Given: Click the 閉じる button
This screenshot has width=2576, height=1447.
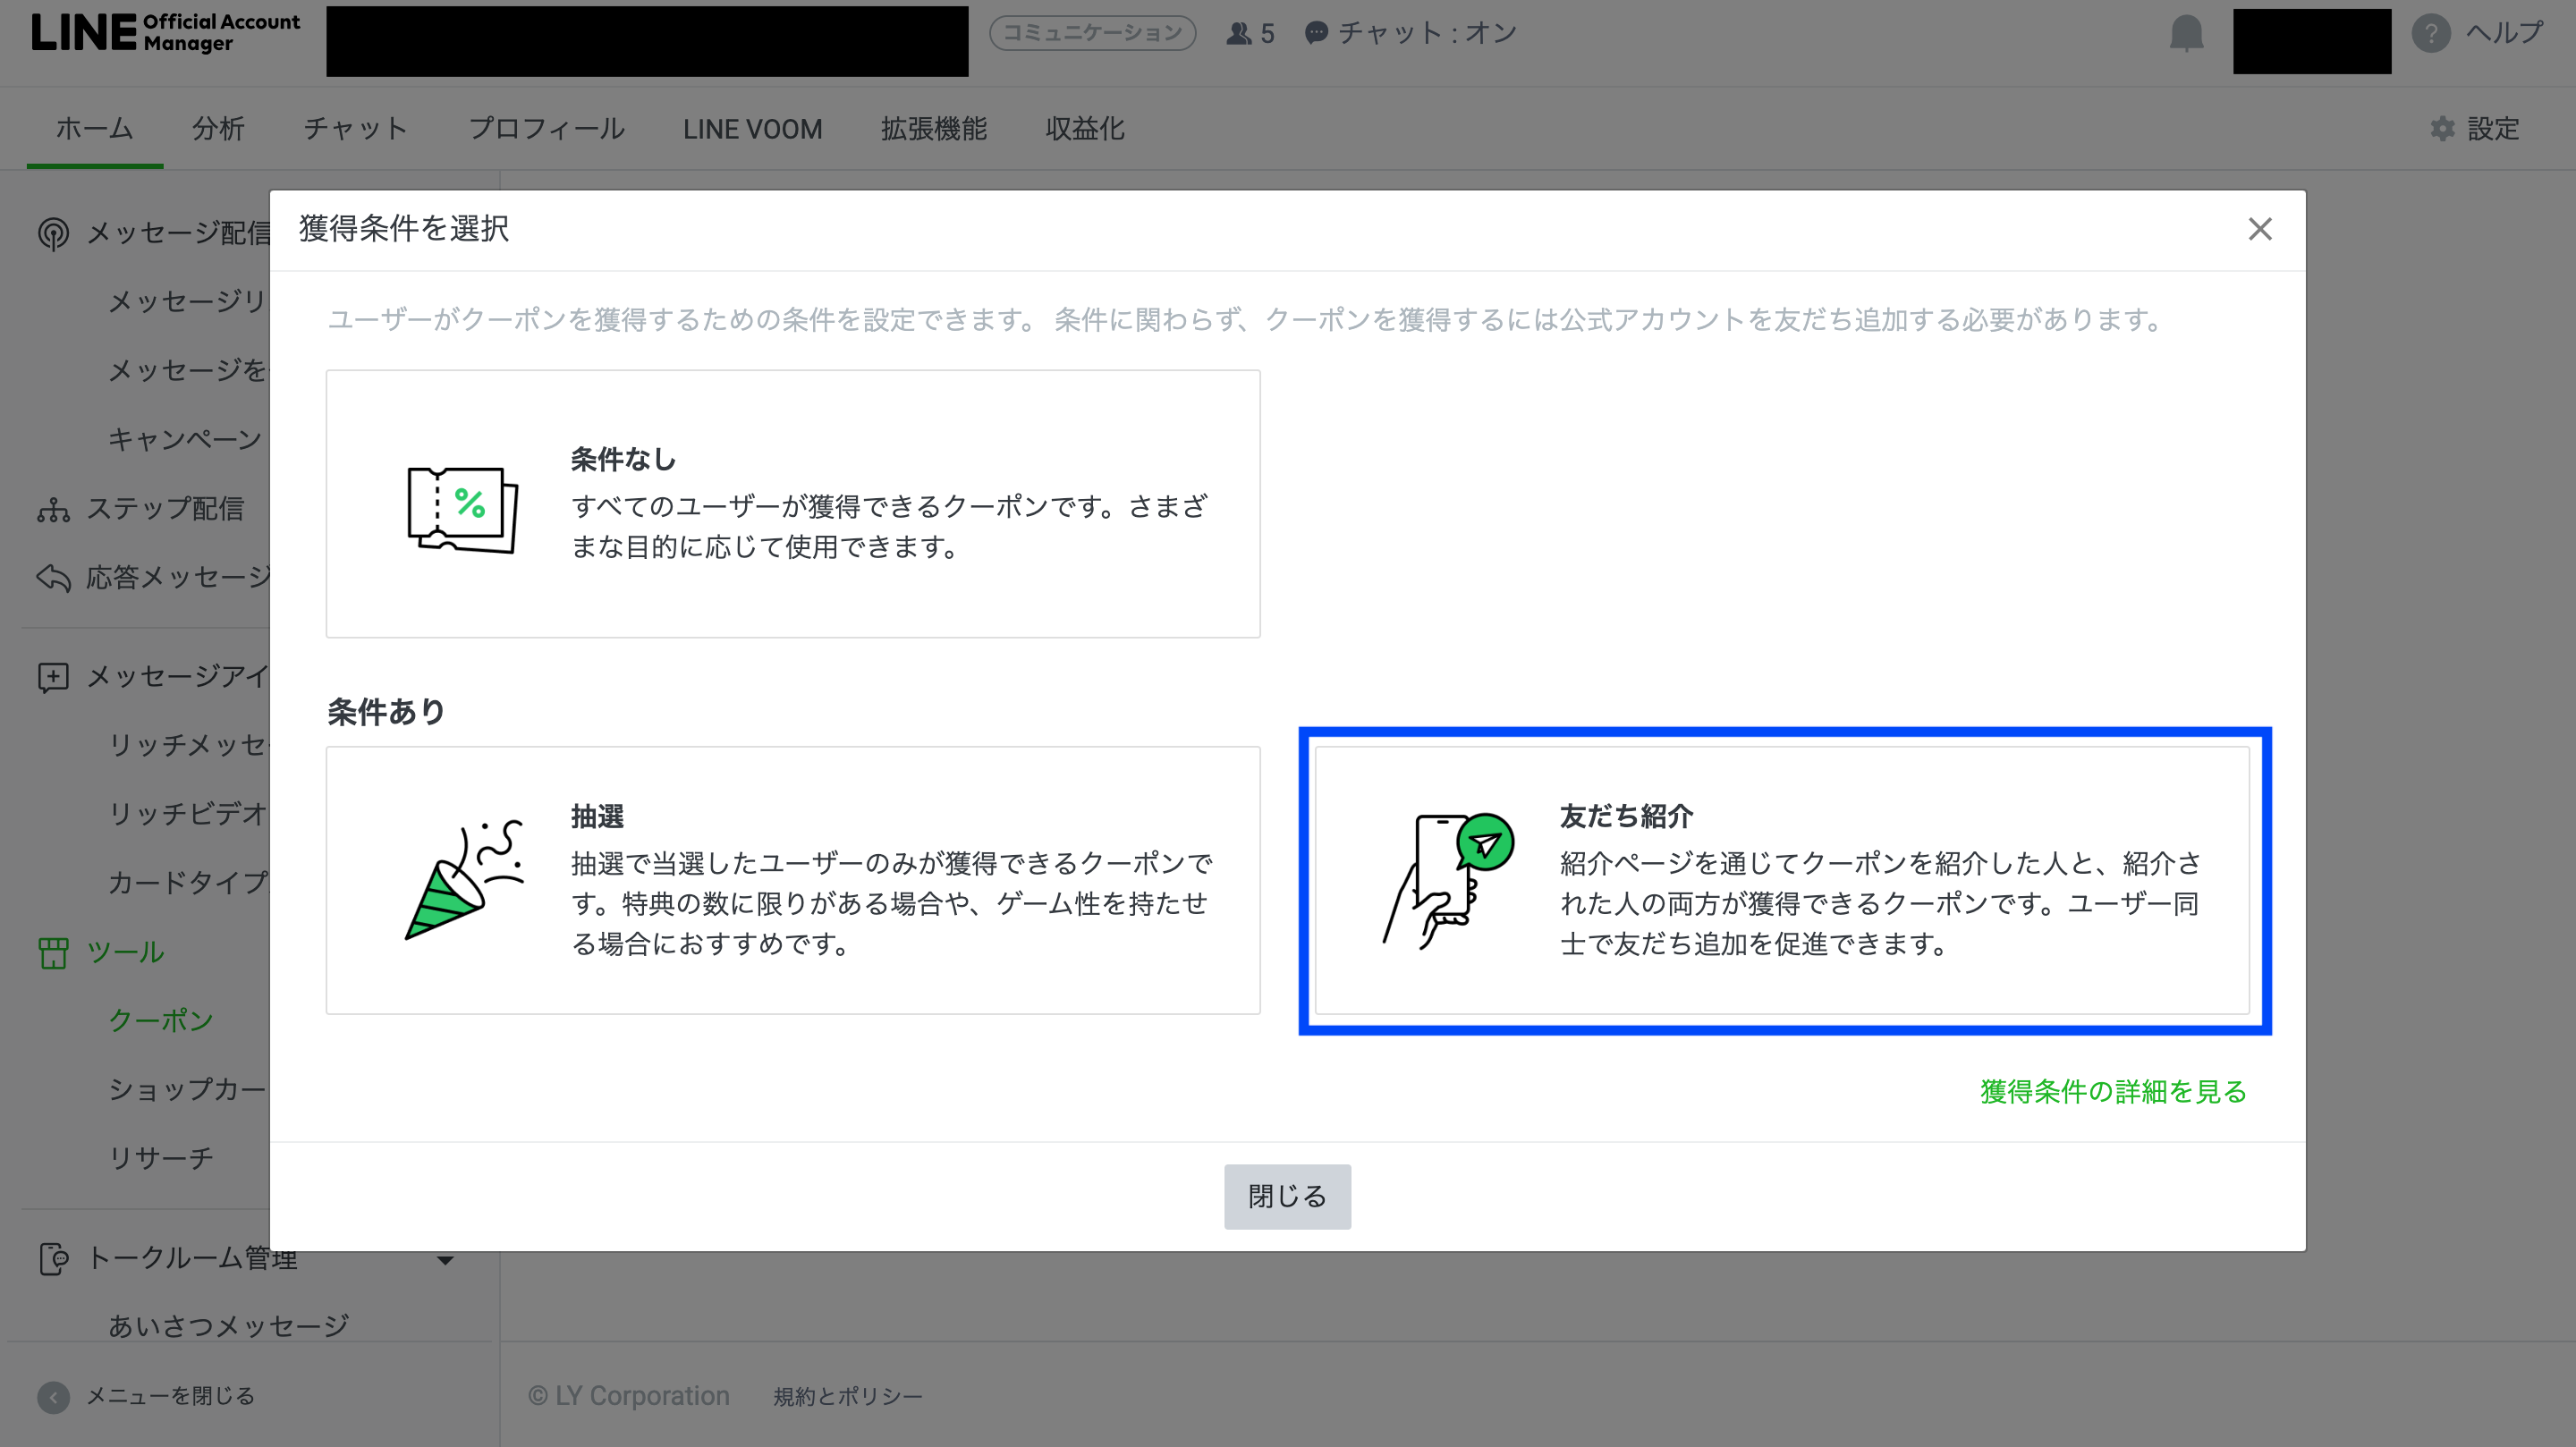Looking at the screenshot, I should tap(1287, 1196).
